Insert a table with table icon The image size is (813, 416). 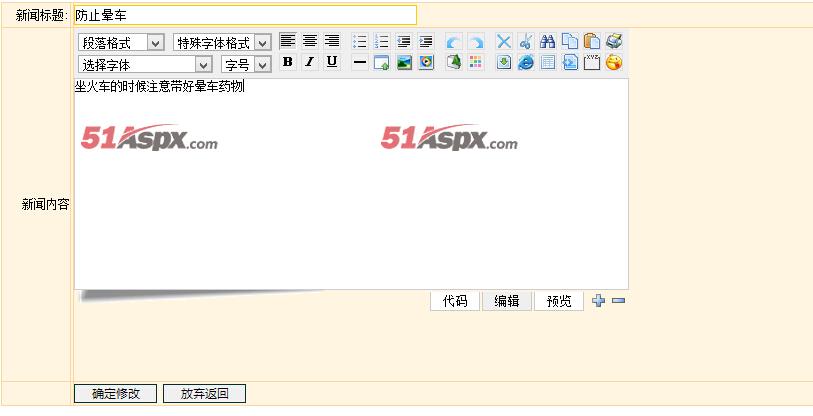tap(548, 63)
